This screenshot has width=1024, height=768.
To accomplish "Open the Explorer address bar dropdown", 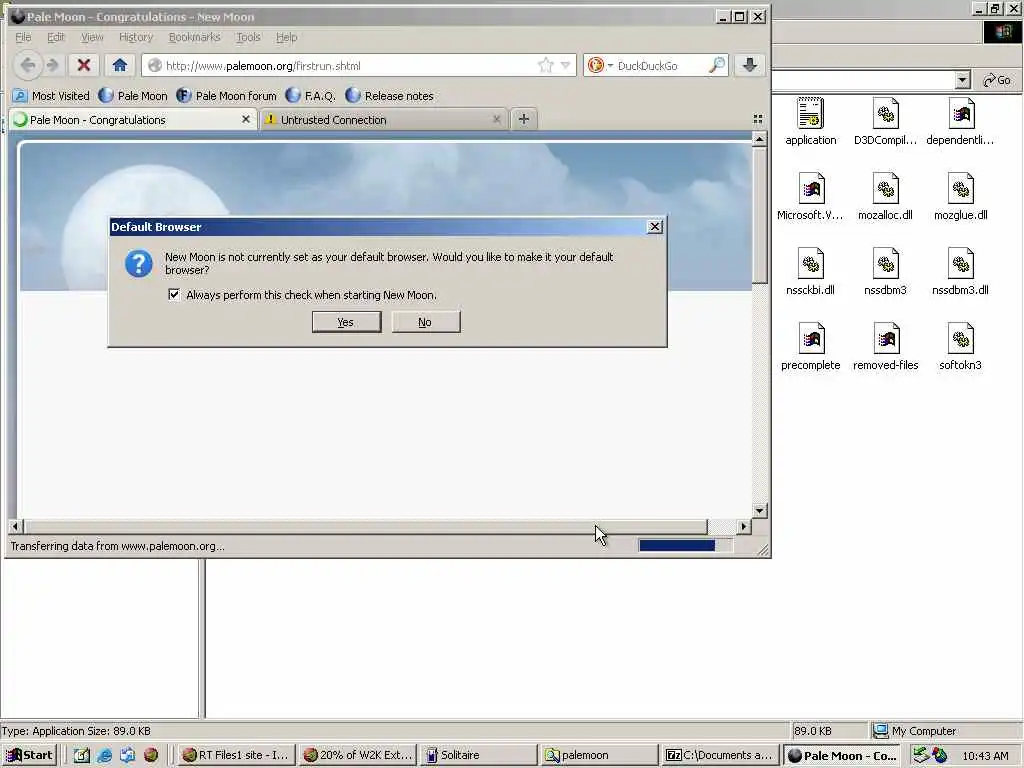I will tap(962, 80).
